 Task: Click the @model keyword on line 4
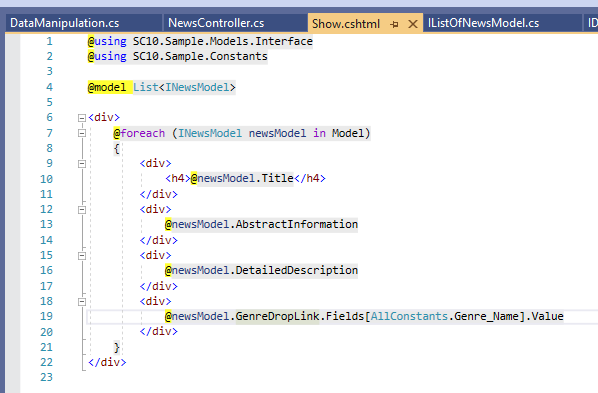point(107,87)
